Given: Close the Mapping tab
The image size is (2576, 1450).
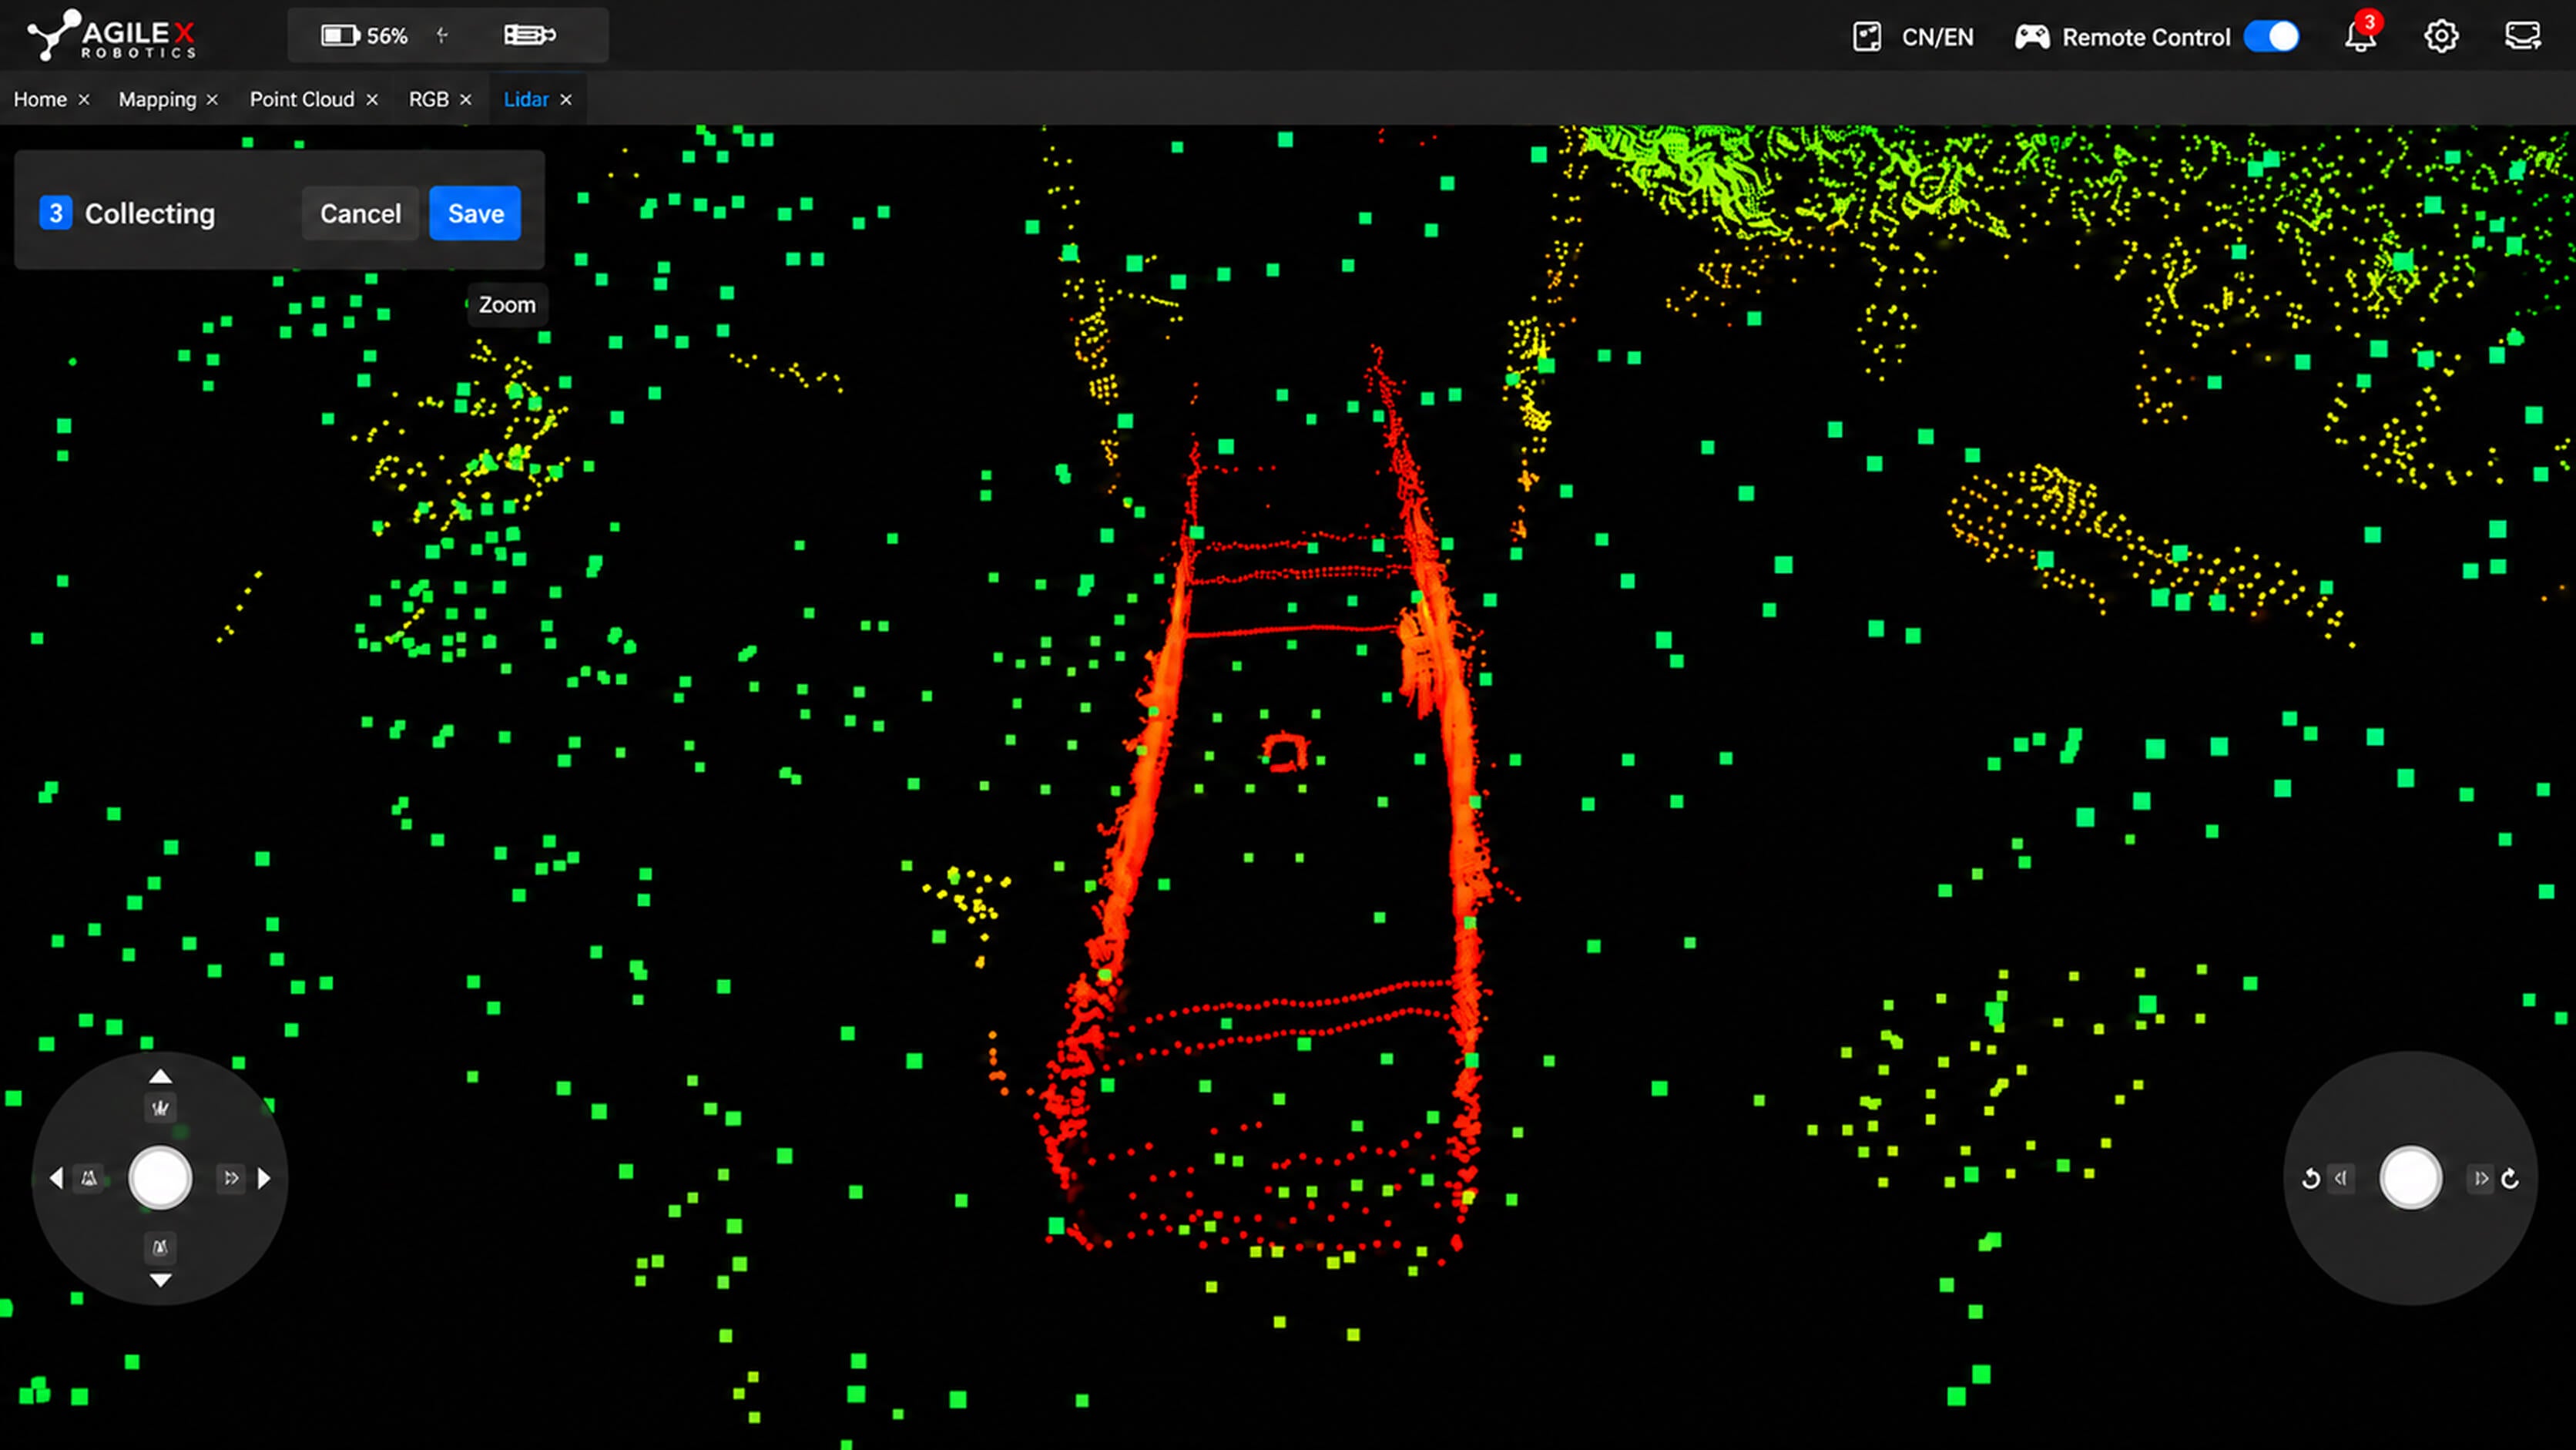Looking at the screenshot, I should tap(212, 99).
